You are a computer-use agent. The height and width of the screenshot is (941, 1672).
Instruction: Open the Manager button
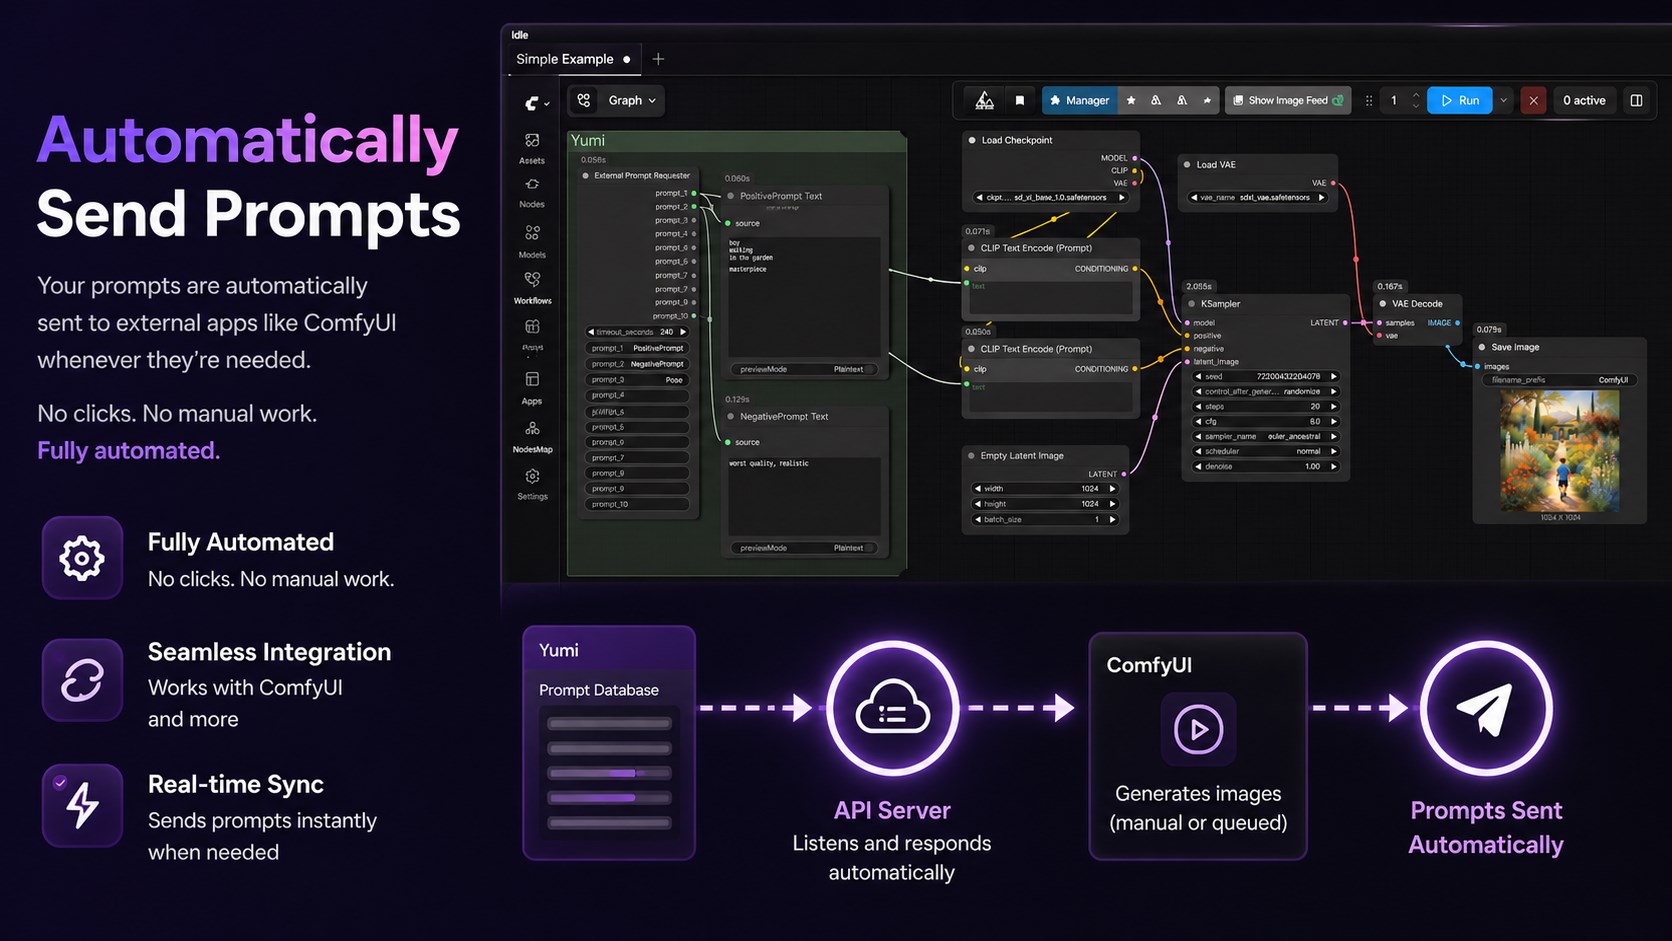click(x=1079, y=100)
